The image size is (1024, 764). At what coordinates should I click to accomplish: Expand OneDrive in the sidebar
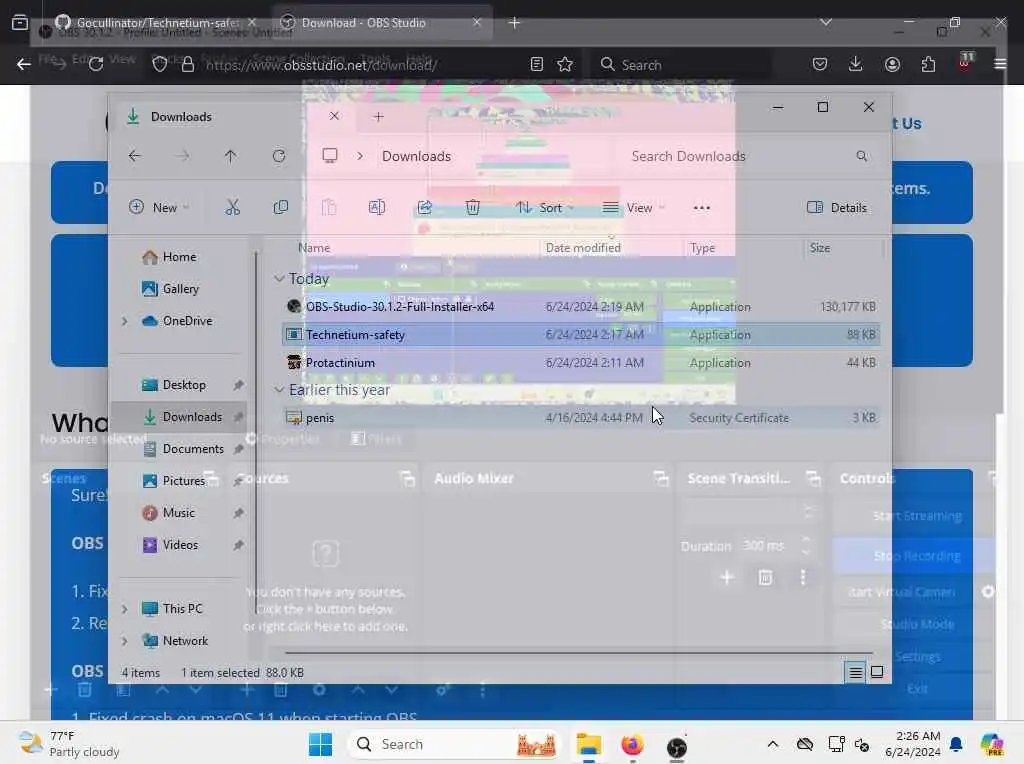(125, 321)
